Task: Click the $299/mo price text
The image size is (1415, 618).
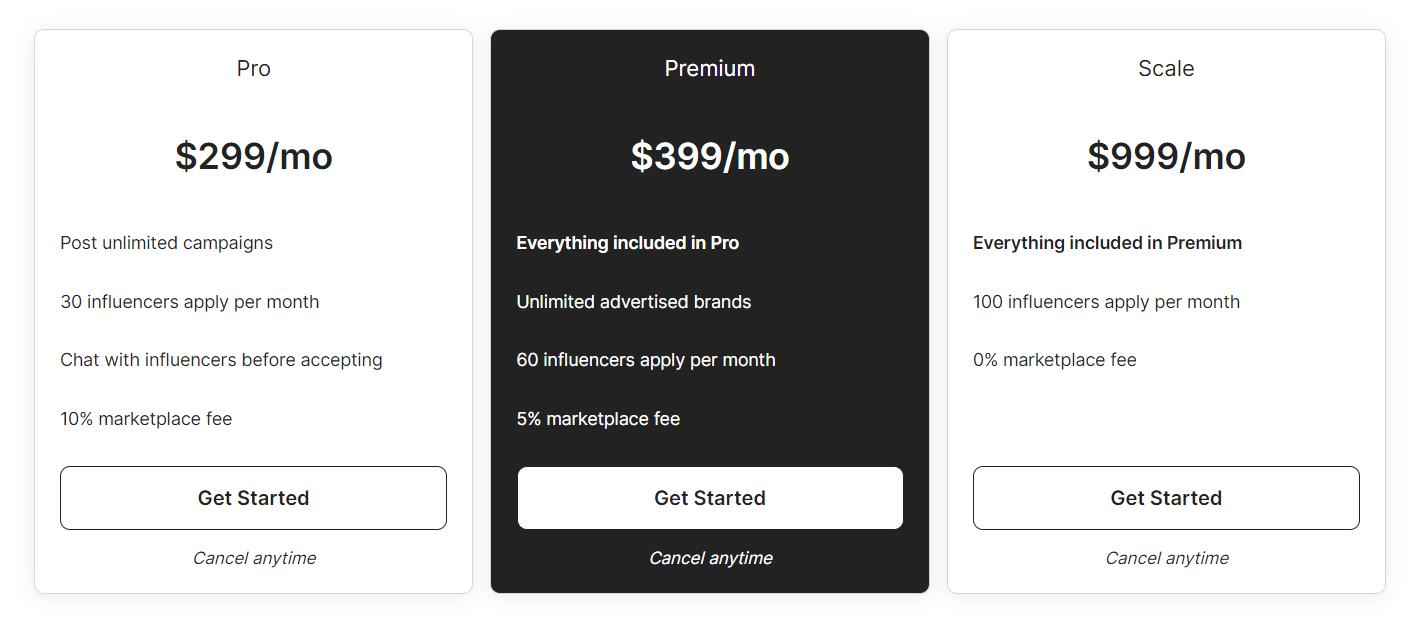Action: (x=253, y=156)
